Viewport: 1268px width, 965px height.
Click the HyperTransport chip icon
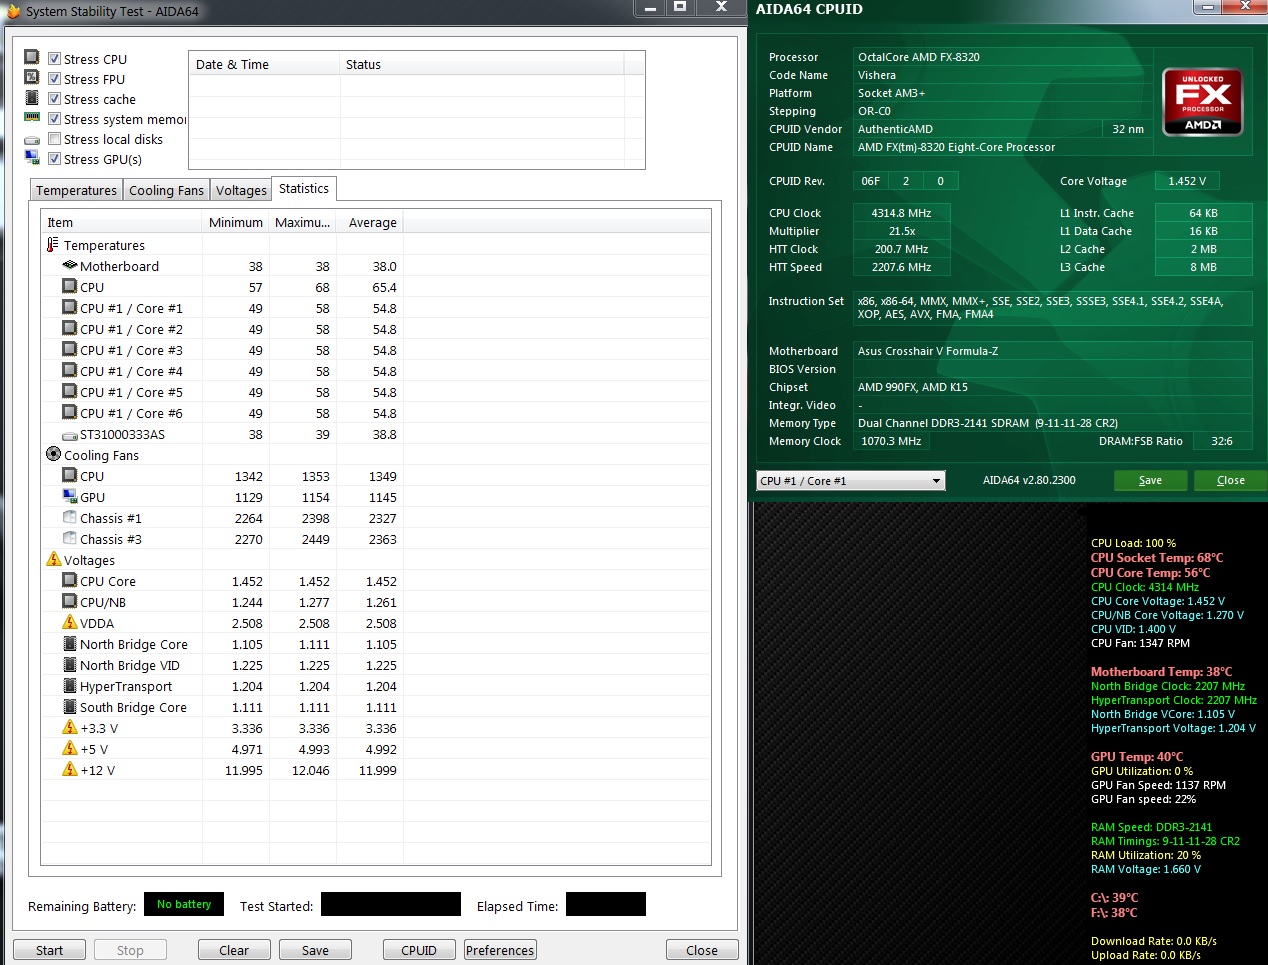(x=70, y=686)
